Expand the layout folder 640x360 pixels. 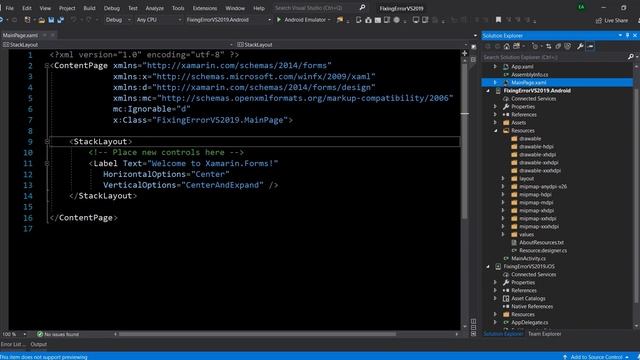[503, 178]
